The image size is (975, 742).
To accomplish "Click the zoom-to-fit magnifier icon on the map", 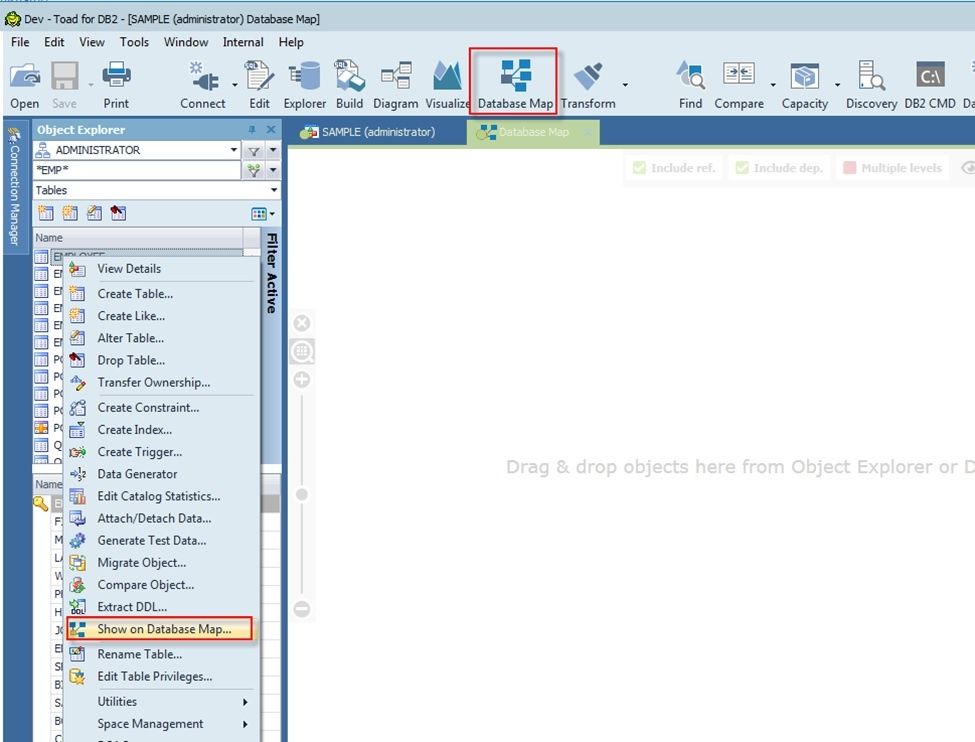I will tap(302, 351).
